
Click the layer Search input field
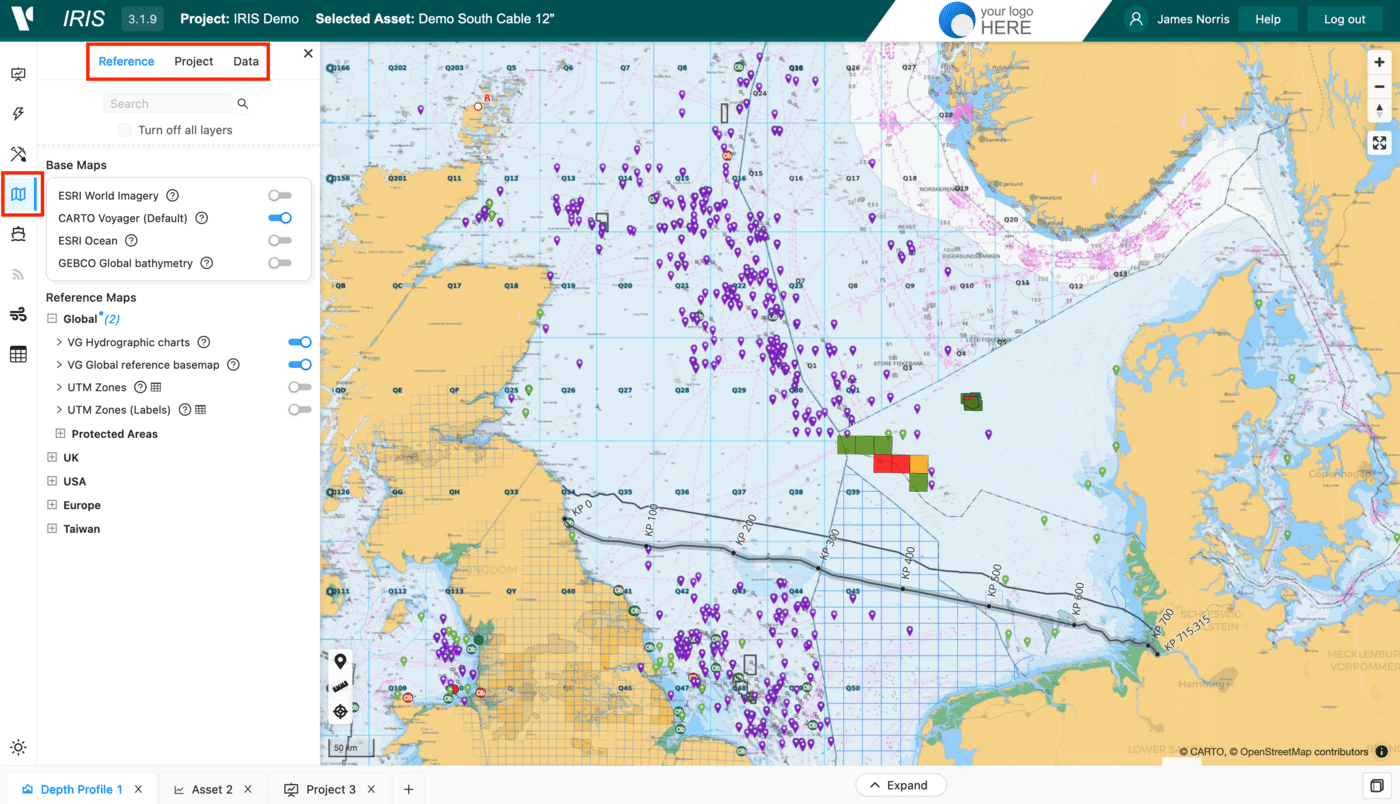pyautogui.click(x=169, y=104)
